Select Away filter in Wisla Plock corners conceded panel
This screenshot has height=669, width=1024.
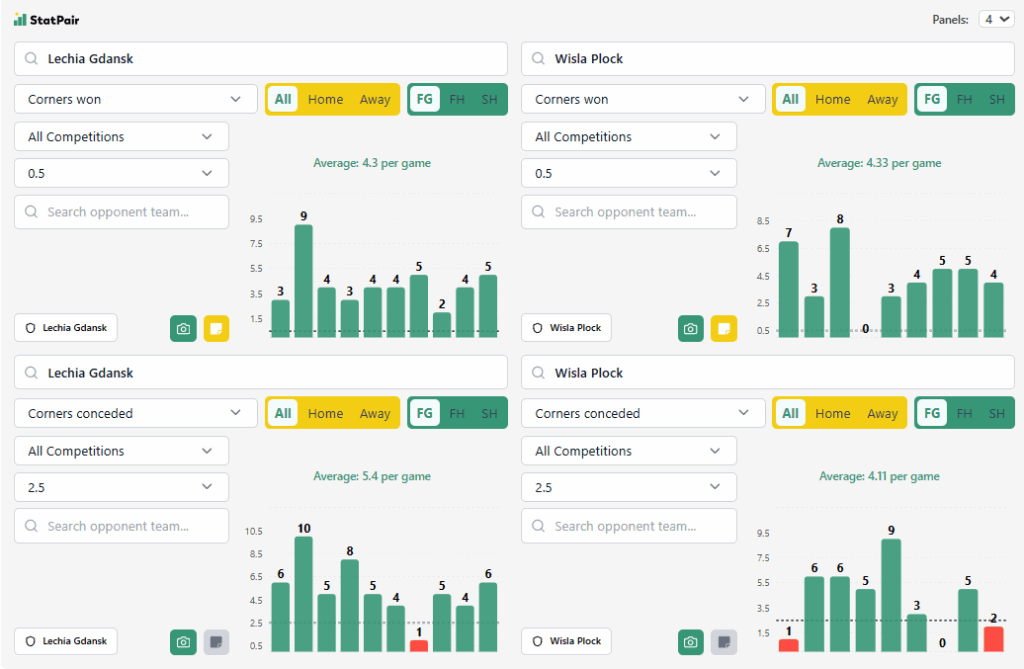pyautogui.click(x=882, y=413)
